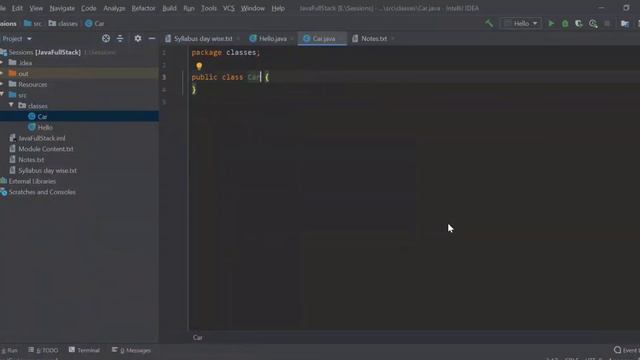
Task: Open the Edit menu
Action: click(x=17, y=8)
